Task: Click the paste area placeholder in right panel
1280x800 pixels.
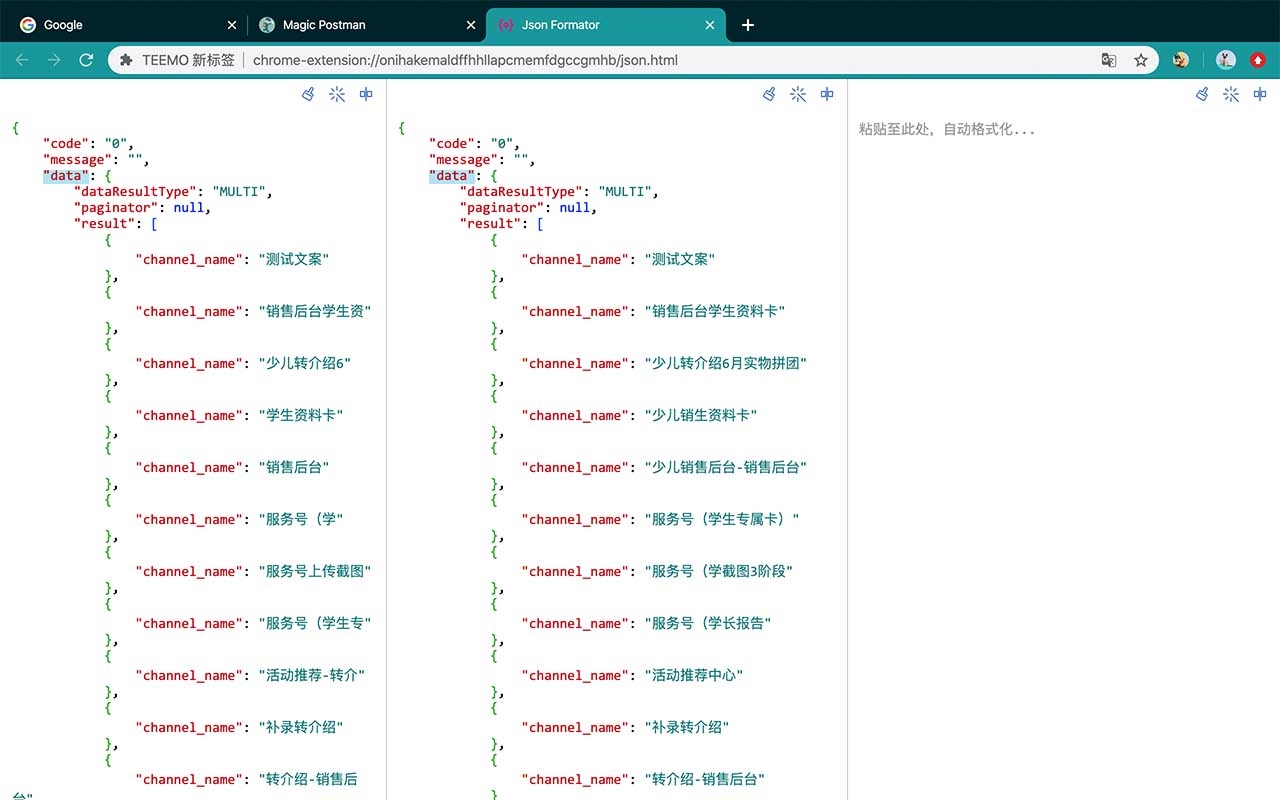Action: 947,129
